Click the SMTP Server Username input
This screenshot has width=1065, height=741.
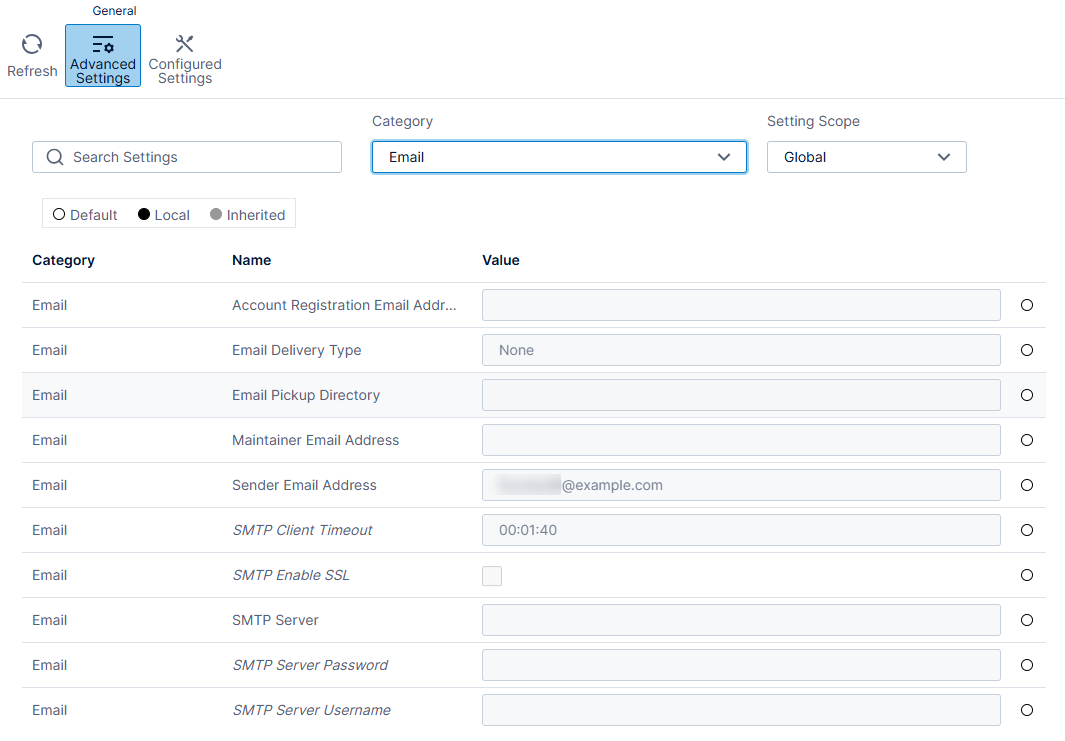point(740,710)
